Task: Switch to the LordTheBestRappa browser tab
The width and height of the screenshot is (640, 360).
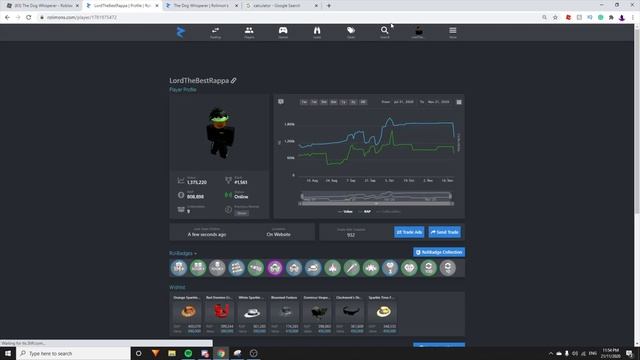Action: (122, 6)
